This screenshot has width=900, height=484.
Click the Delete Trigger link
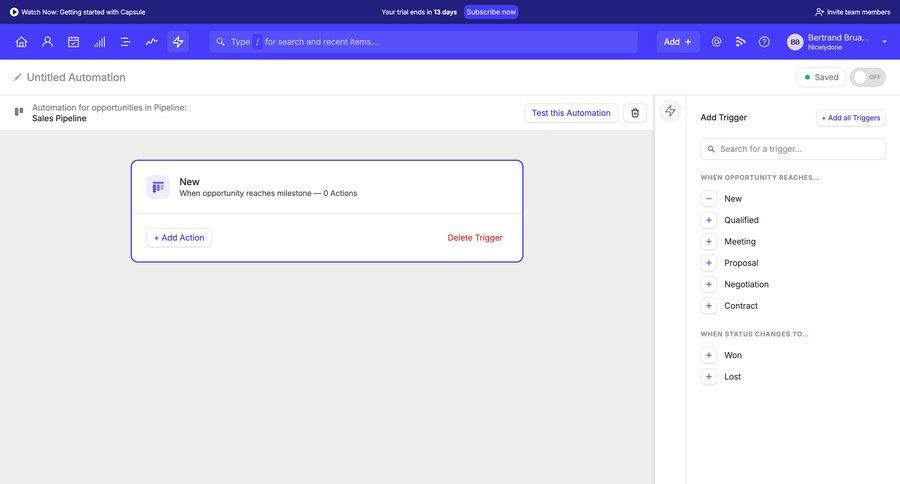coord(475,238)
